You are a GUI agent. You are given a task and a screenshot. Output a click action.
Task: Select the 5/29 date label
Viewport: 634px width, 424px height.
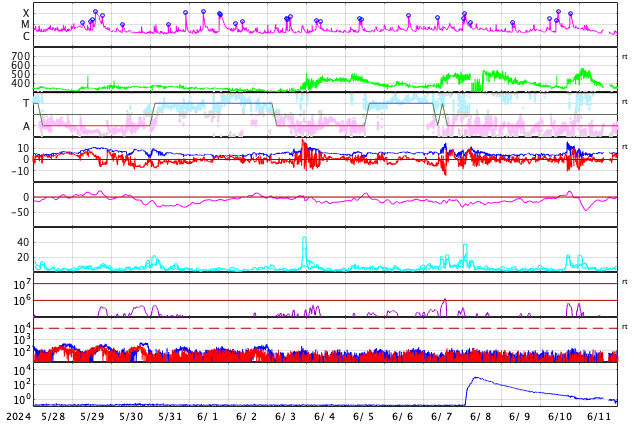tap(92, 416)
